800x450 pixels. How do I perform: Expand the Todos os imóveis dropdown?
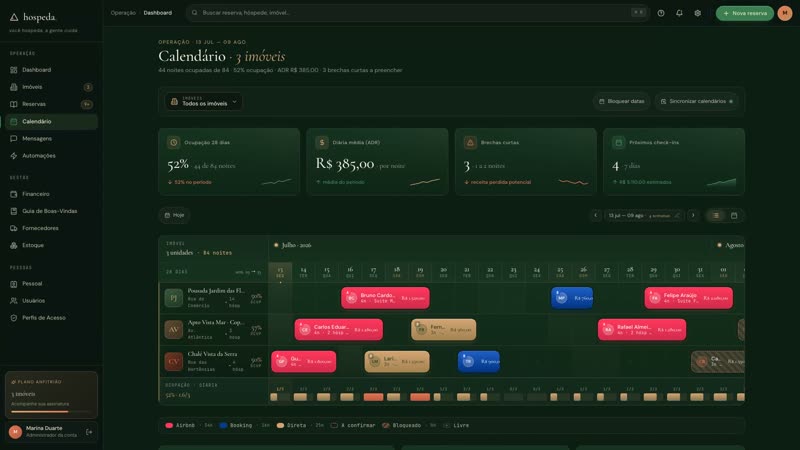[x=204, y=102]
